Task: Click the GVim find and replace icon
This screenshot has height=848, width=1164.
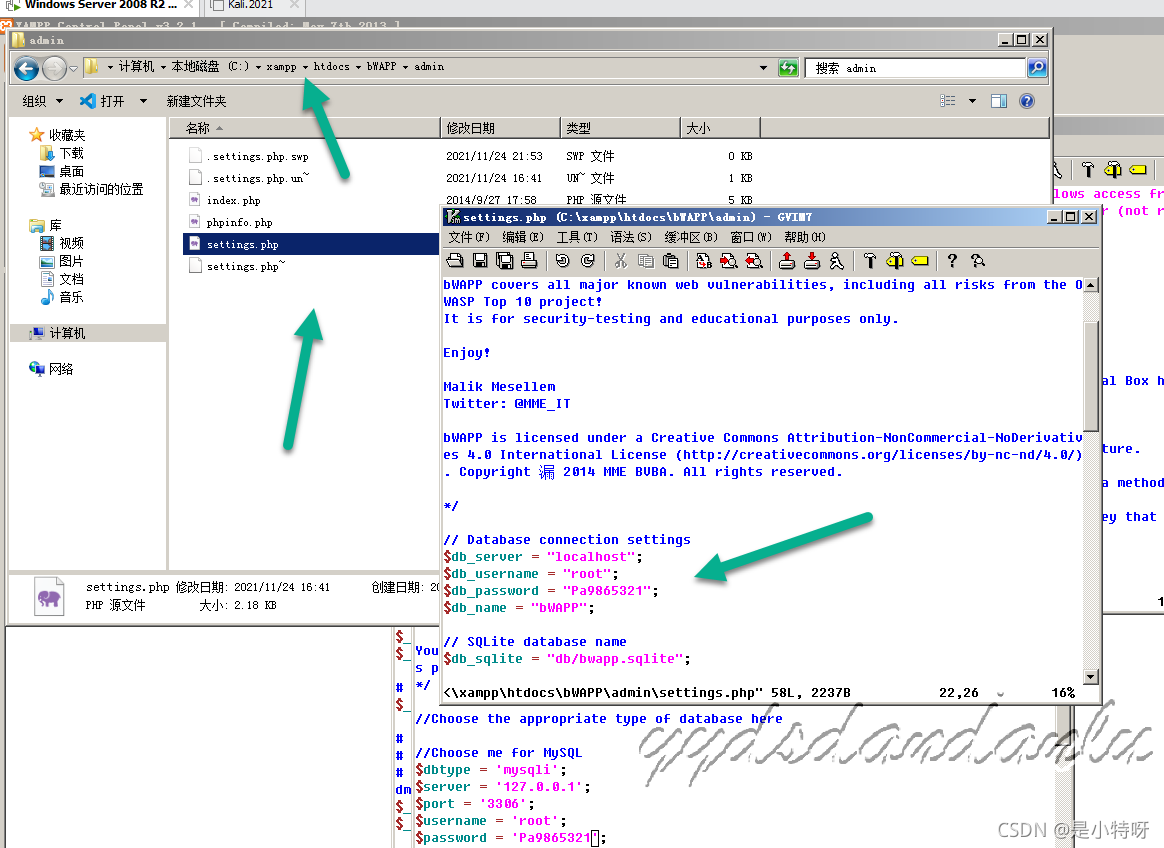Action: 704,261
